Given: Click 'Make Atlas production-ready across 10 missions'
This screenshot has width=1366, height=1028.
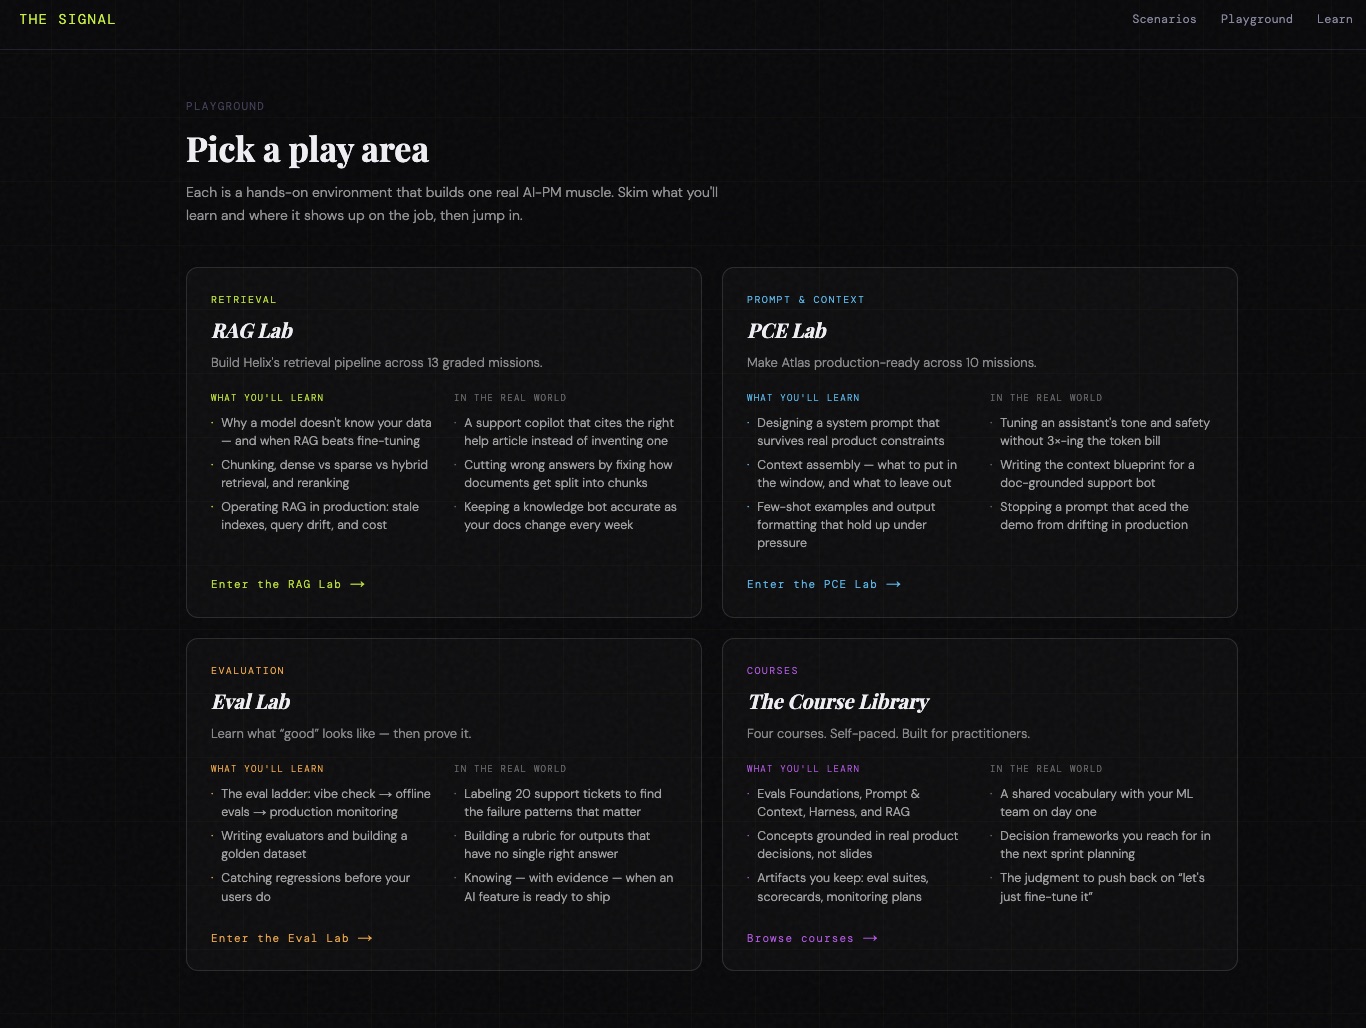Looking at the screenshot, I should click(892, 363).
